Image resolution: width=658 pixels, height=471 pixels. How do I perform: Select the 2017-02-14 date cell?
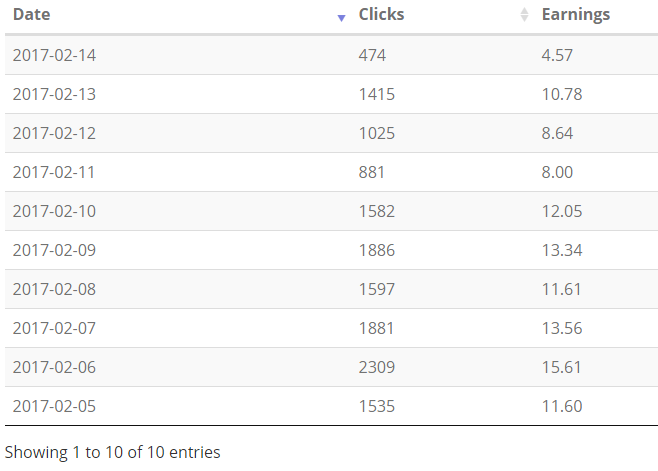(x=54, y=55)
